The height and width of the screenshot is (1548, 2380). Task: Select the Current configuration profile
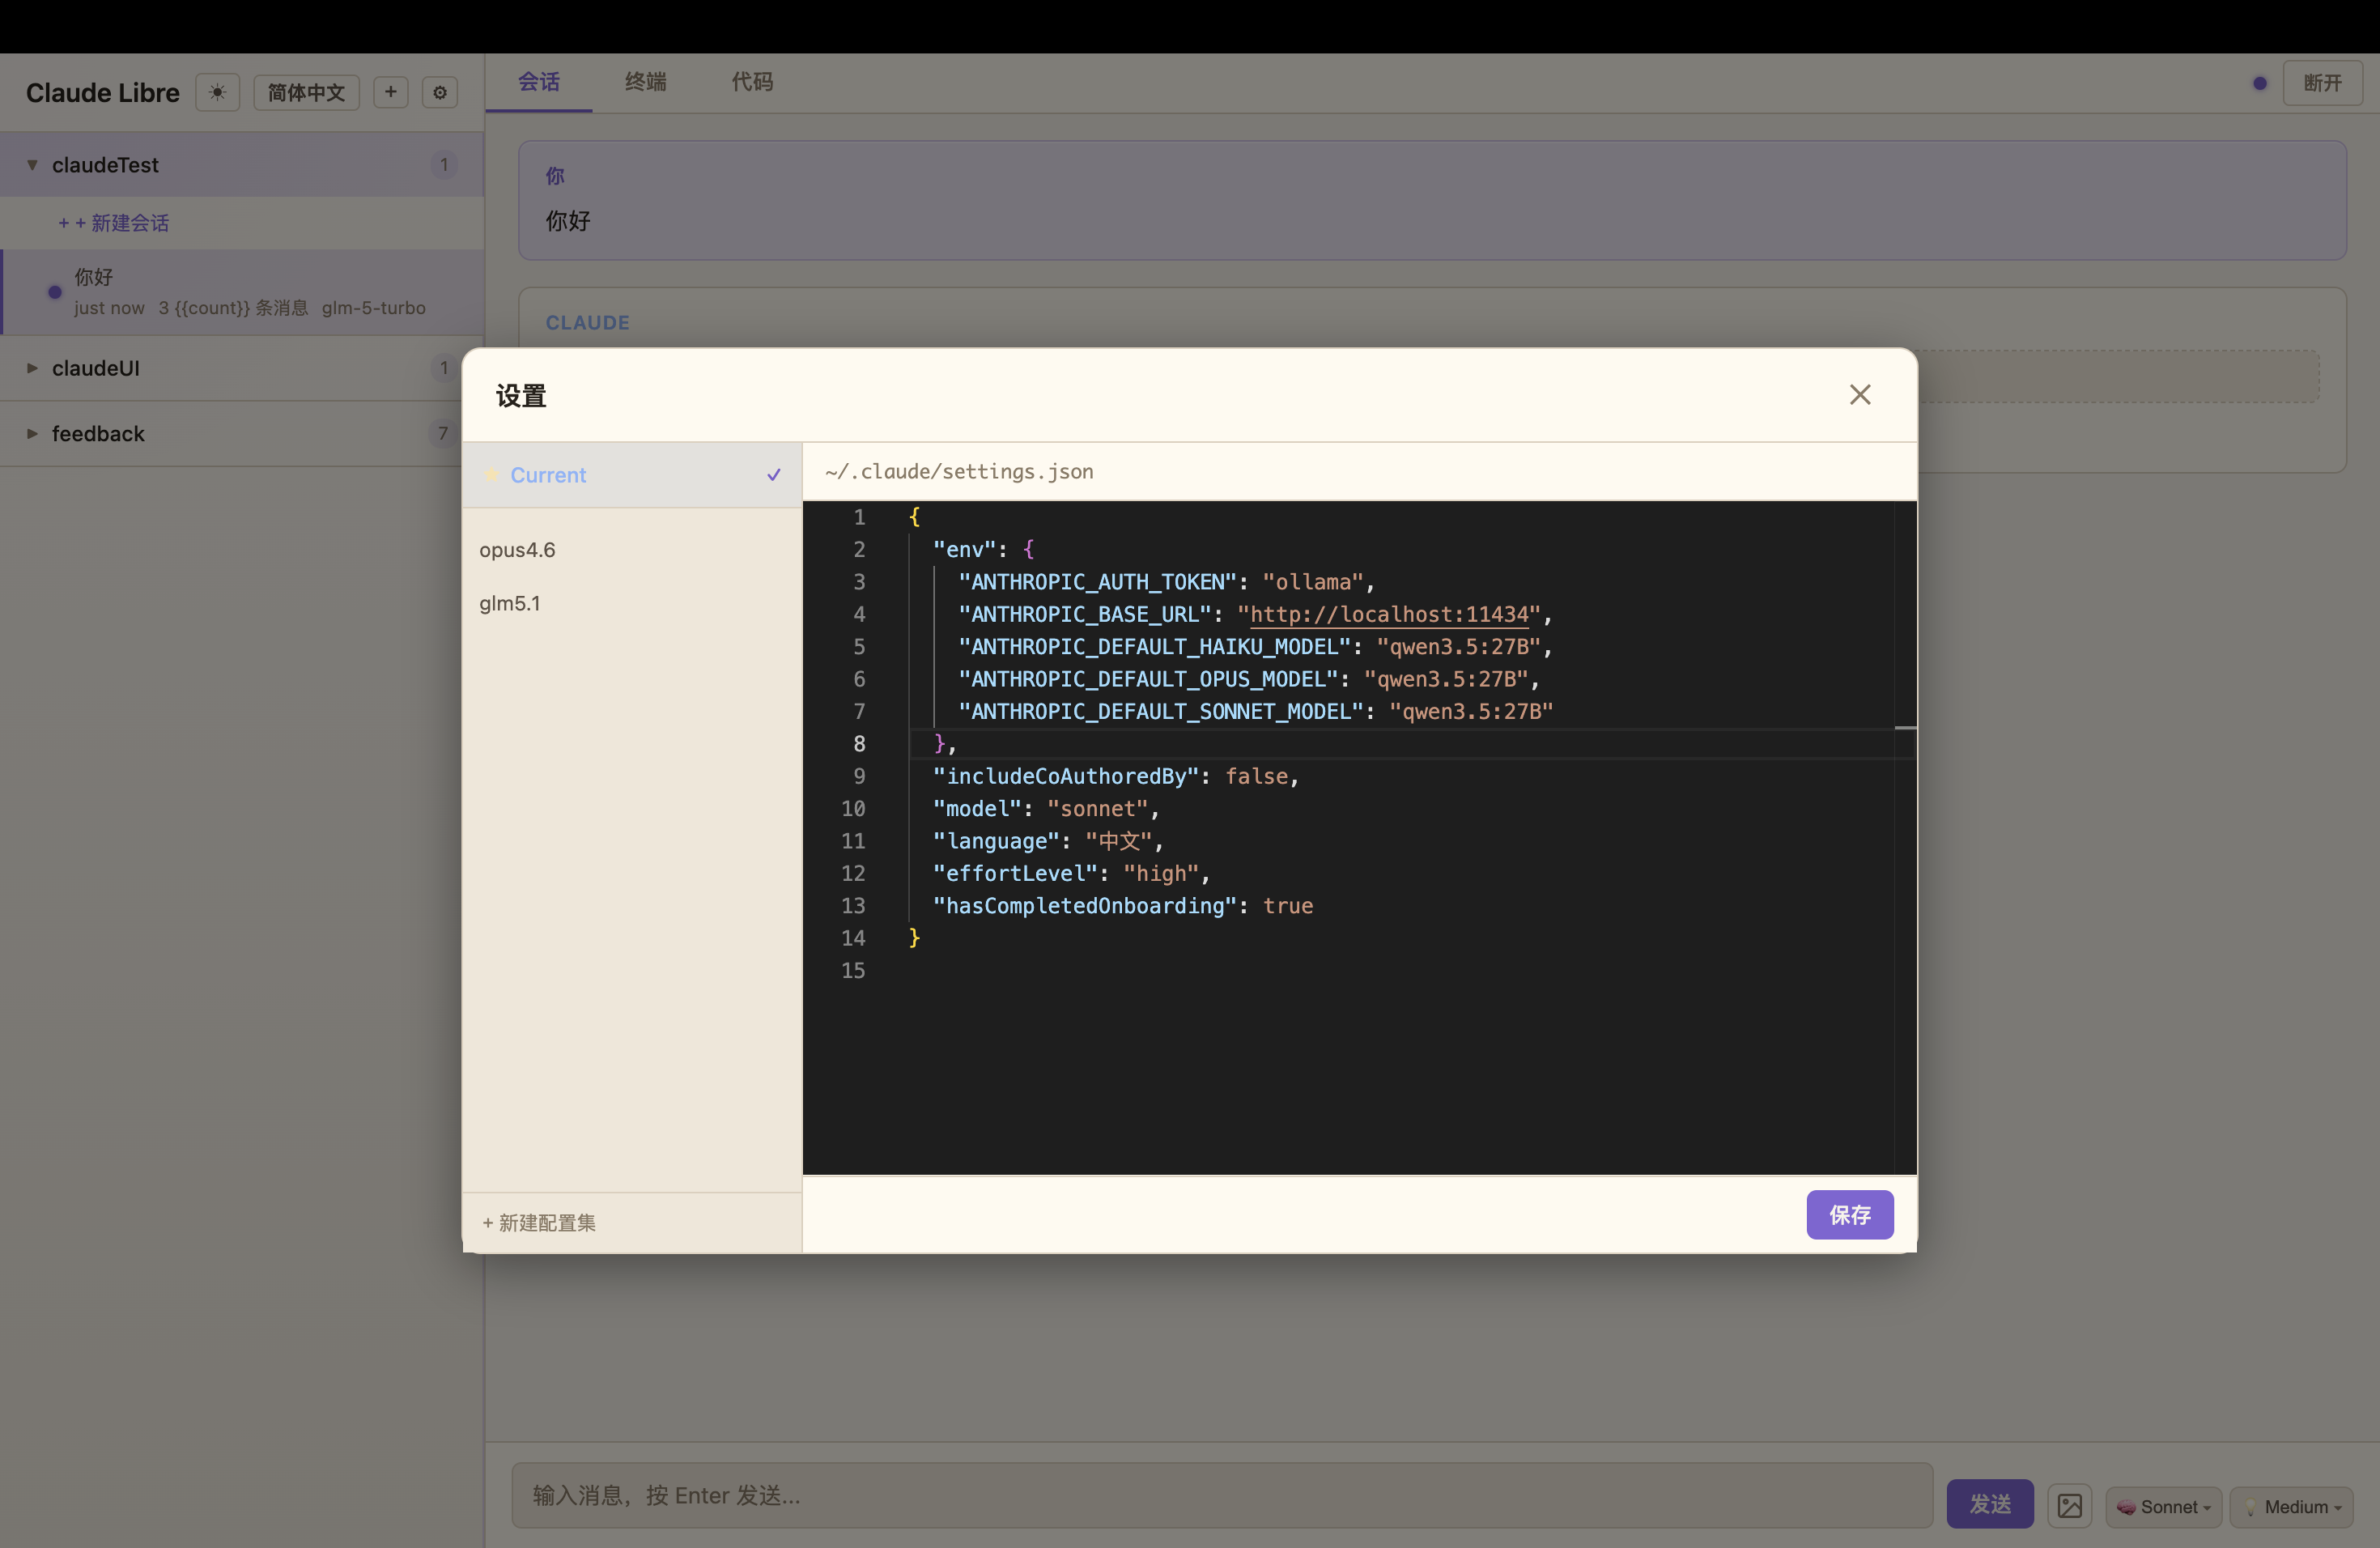click(x=548, y=475)
